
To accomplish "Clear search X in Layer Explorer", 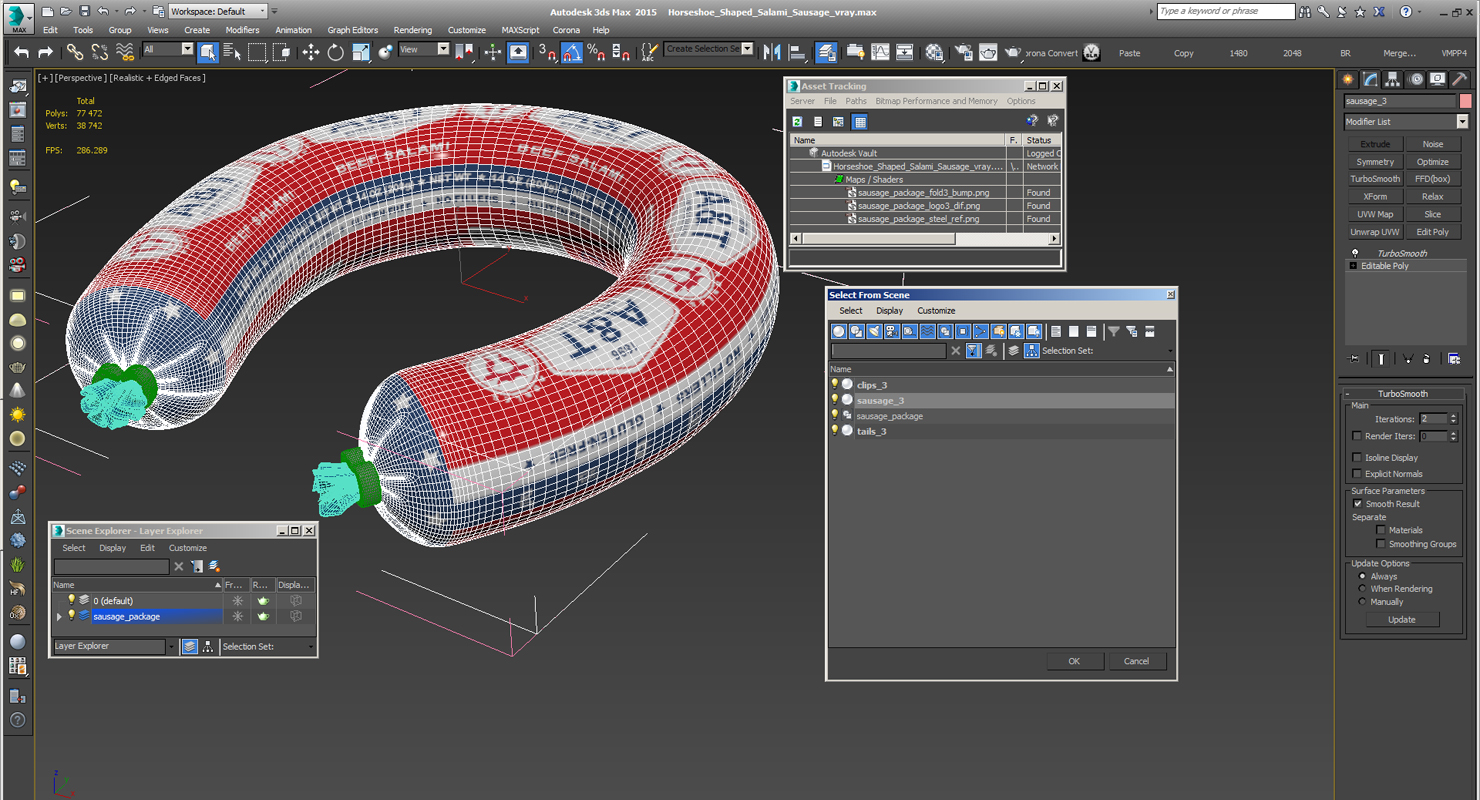I will [179, 566].
